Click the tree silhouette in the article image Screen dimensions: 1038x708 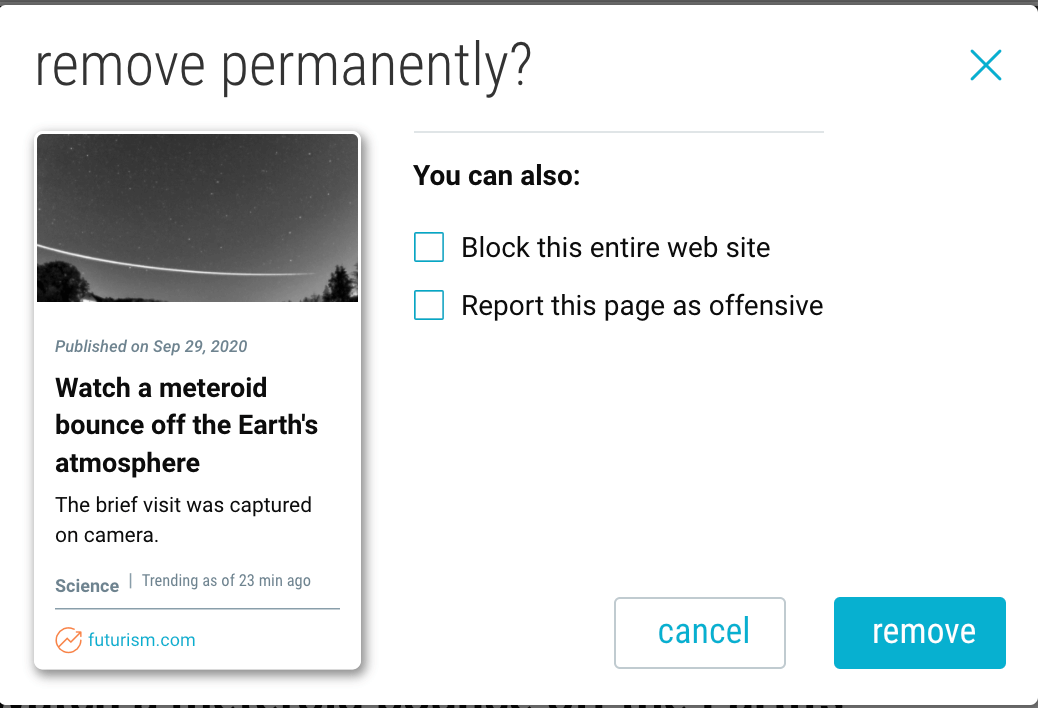(x=63, y=283)
